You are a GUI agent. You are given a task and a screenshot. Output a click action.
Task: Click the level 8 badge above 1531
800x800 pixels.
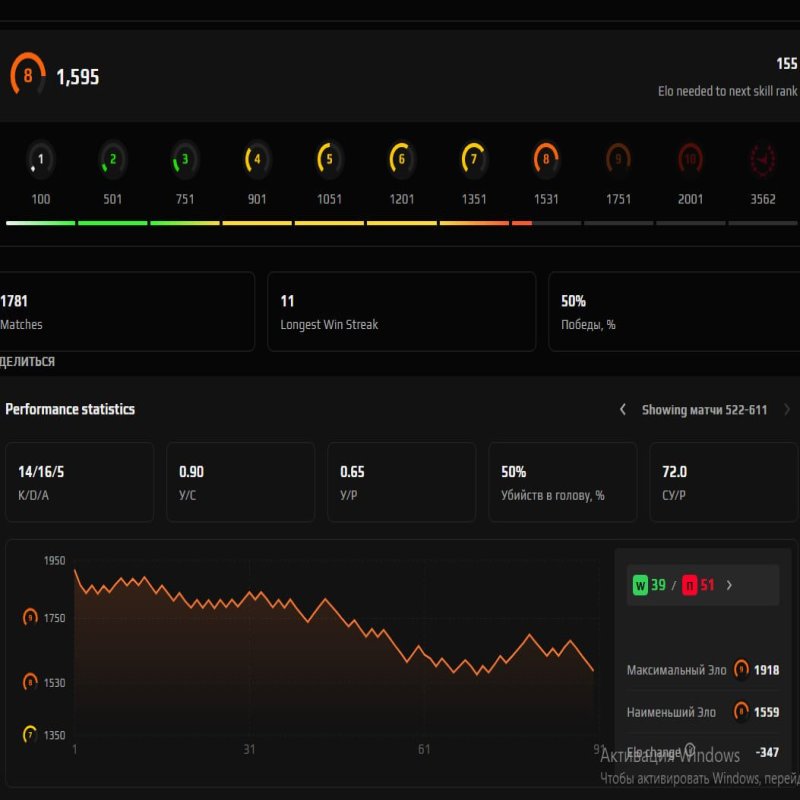click(545, 158)
